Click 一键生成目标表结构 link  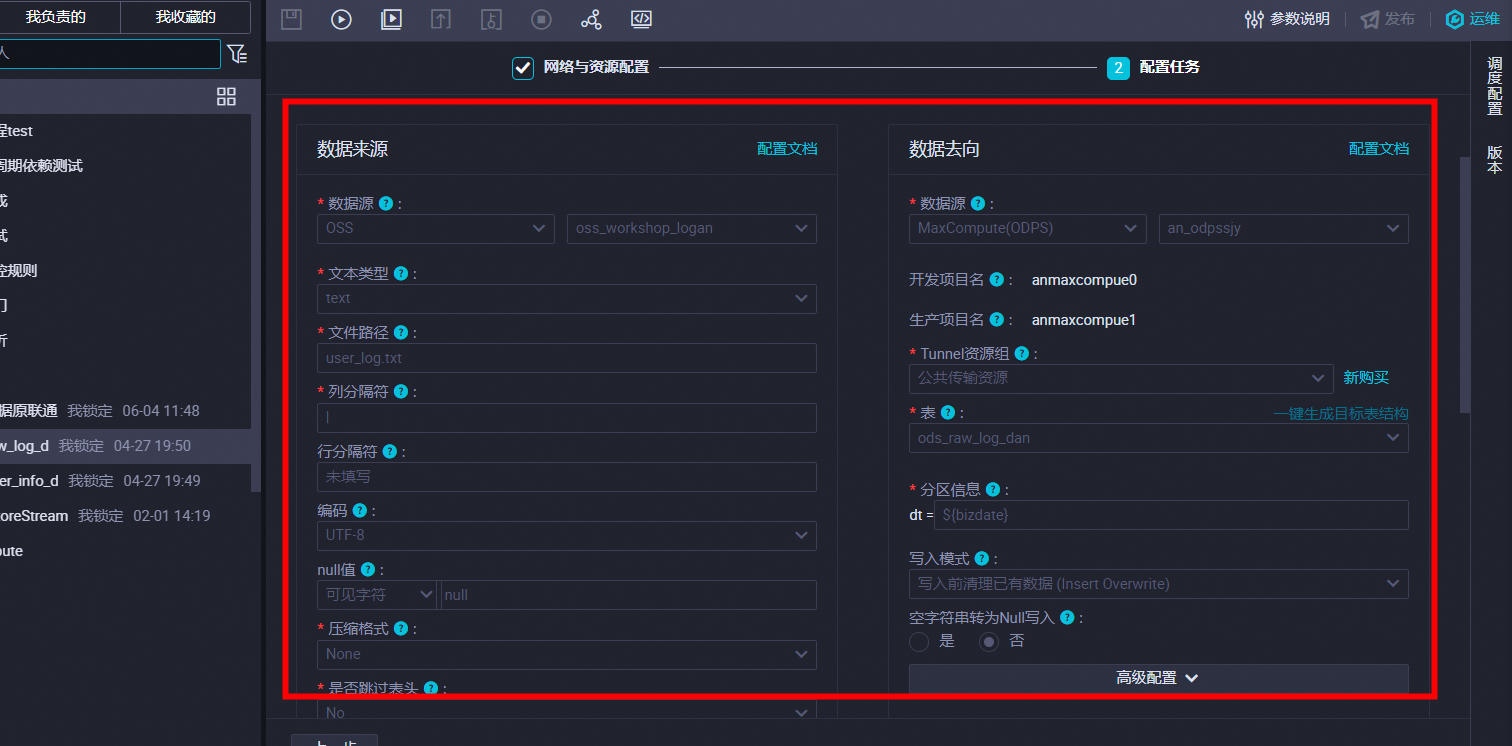(1341, 413)
